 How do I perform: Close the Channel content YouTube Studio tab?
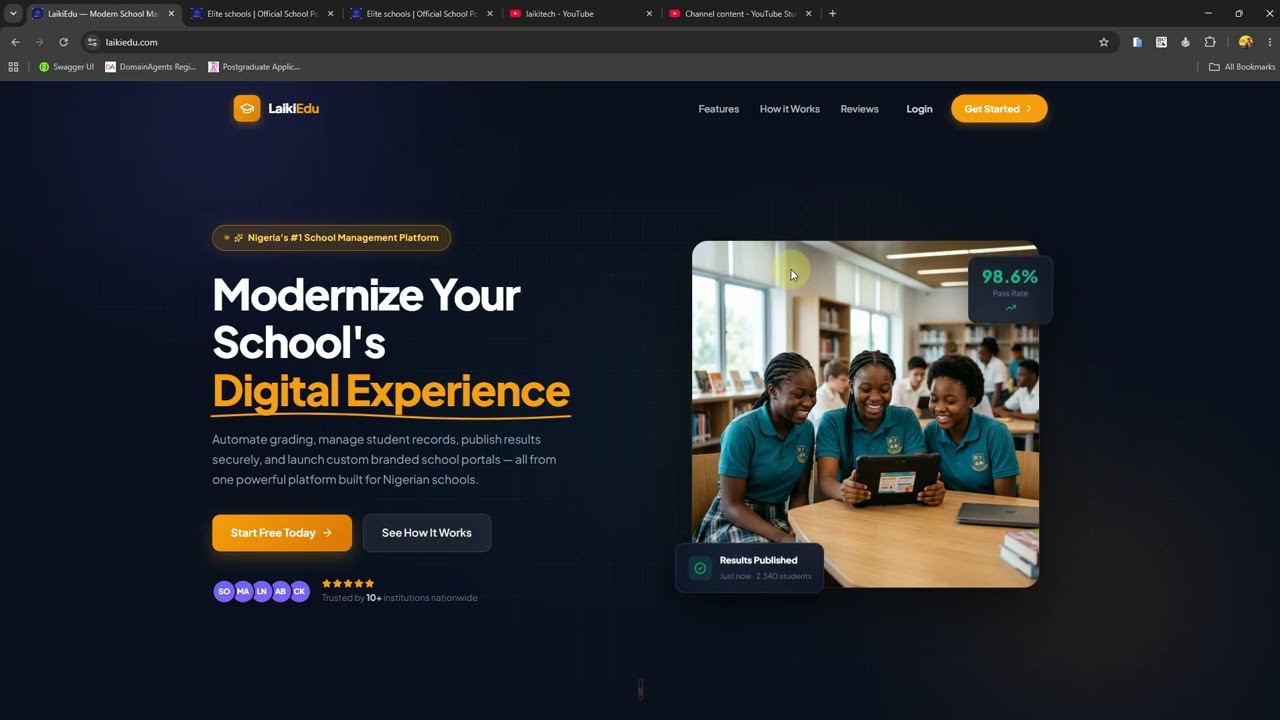click(808, 14)
